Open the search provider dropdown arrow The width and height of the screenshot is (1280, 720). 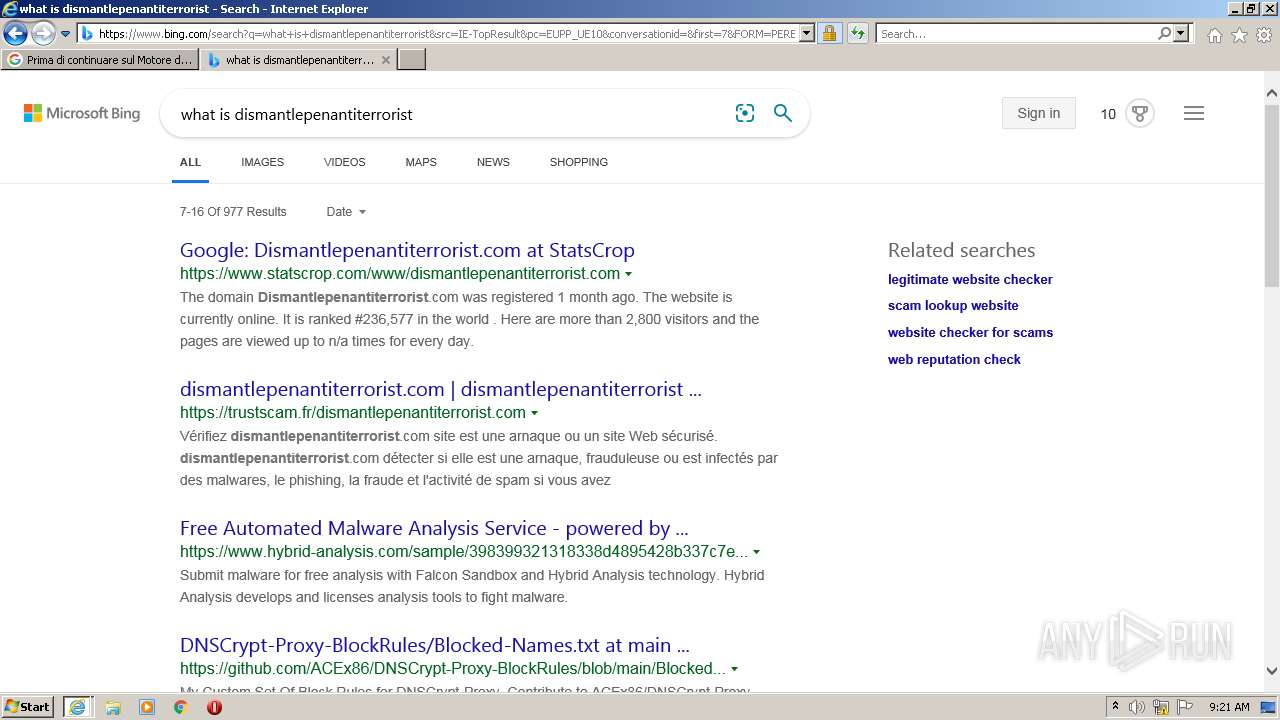click(1181, 34)
